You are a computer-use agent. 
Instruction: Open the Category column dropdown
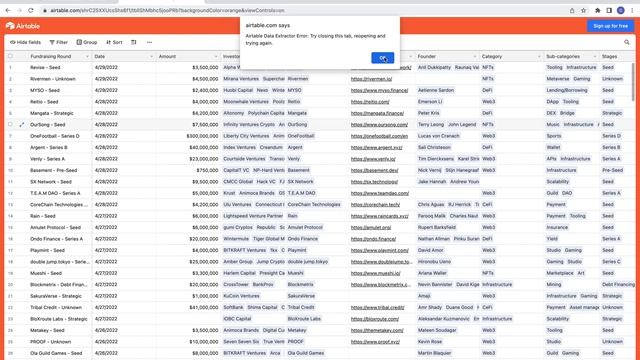click(539, 56)
